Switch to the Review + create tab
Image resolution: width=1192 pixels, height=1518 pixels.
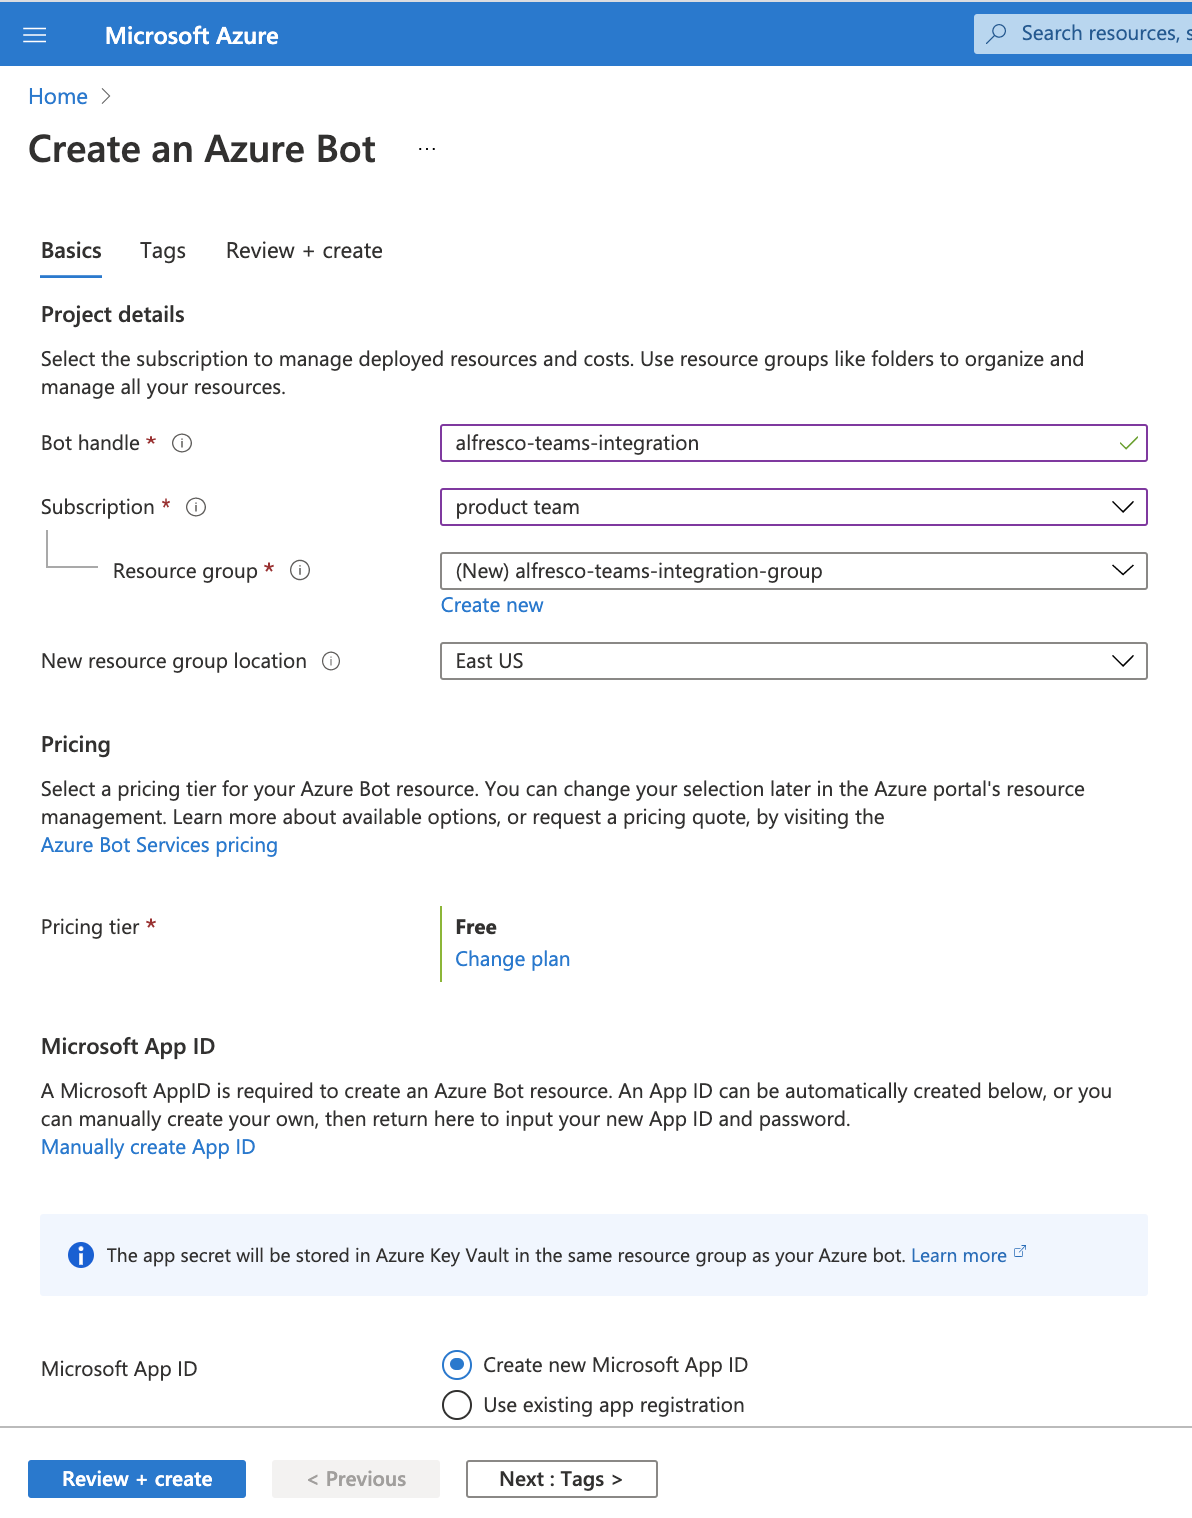[x=304, y=251]
